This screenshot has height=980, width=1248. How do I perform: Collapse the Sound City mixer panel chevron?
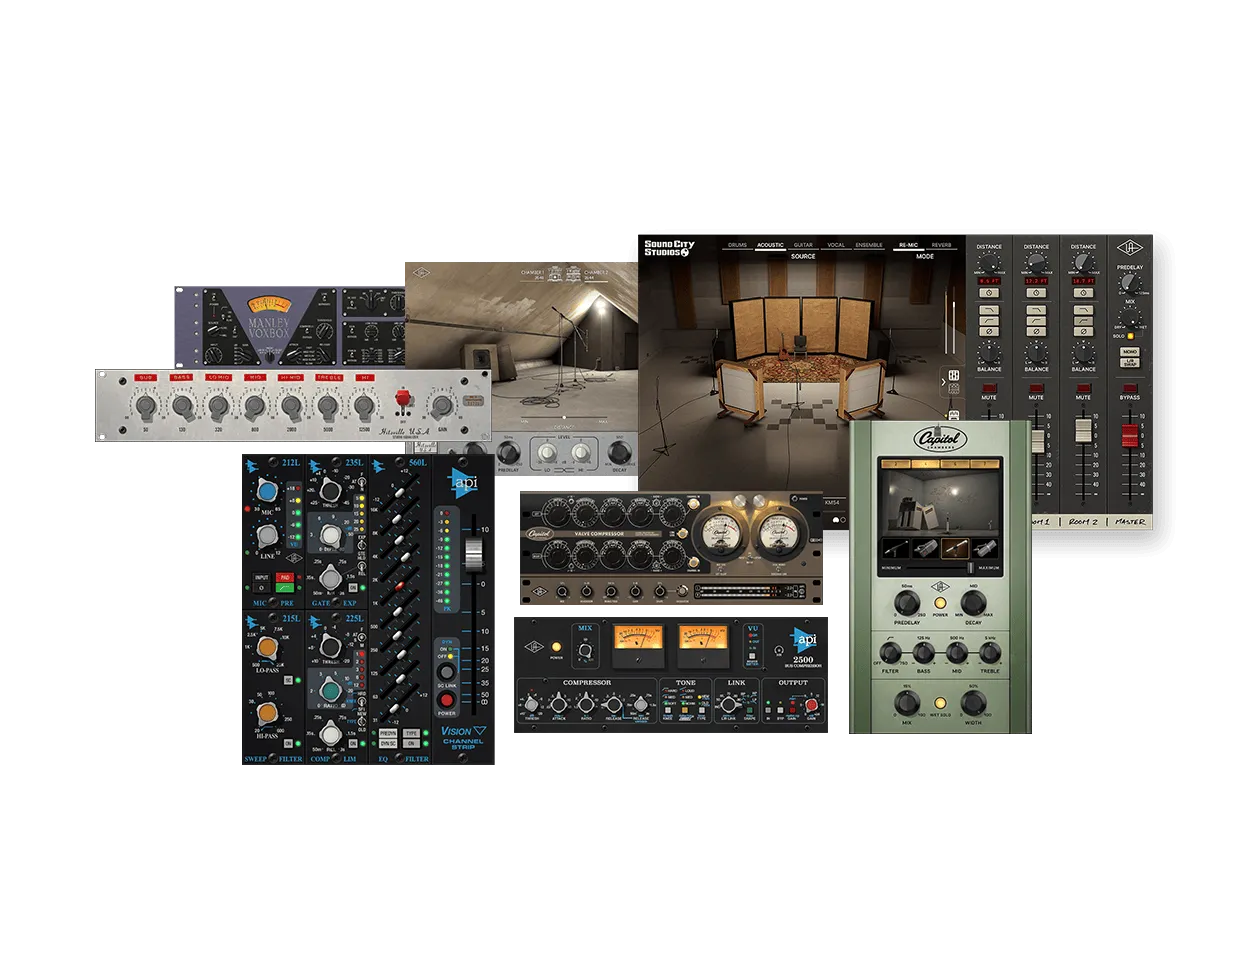pyautogui.click(x=943, y=382)
